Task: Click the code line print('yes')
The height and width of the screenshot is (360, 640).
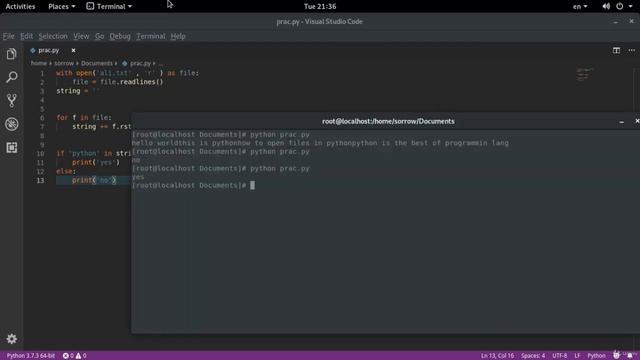Action: tap(96, 162)
